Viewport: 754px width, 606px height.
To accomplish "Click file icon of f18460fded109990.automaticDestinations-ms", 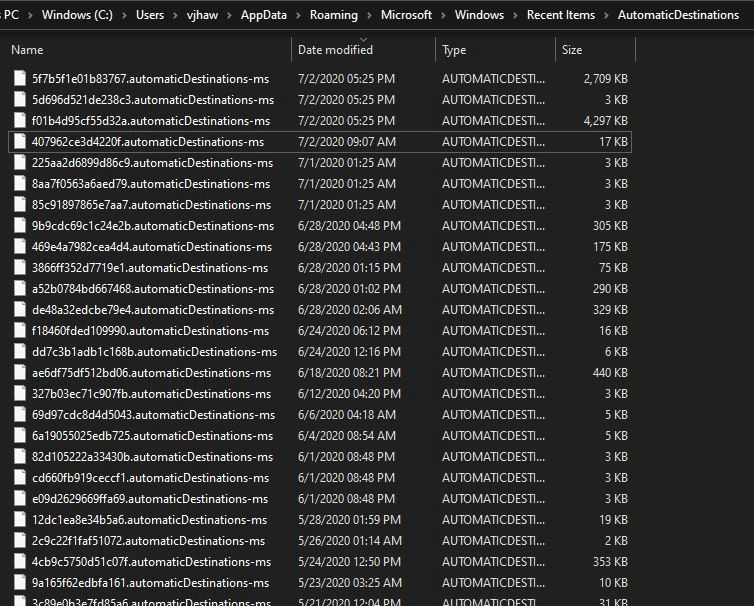I will (x=20, y=330).
